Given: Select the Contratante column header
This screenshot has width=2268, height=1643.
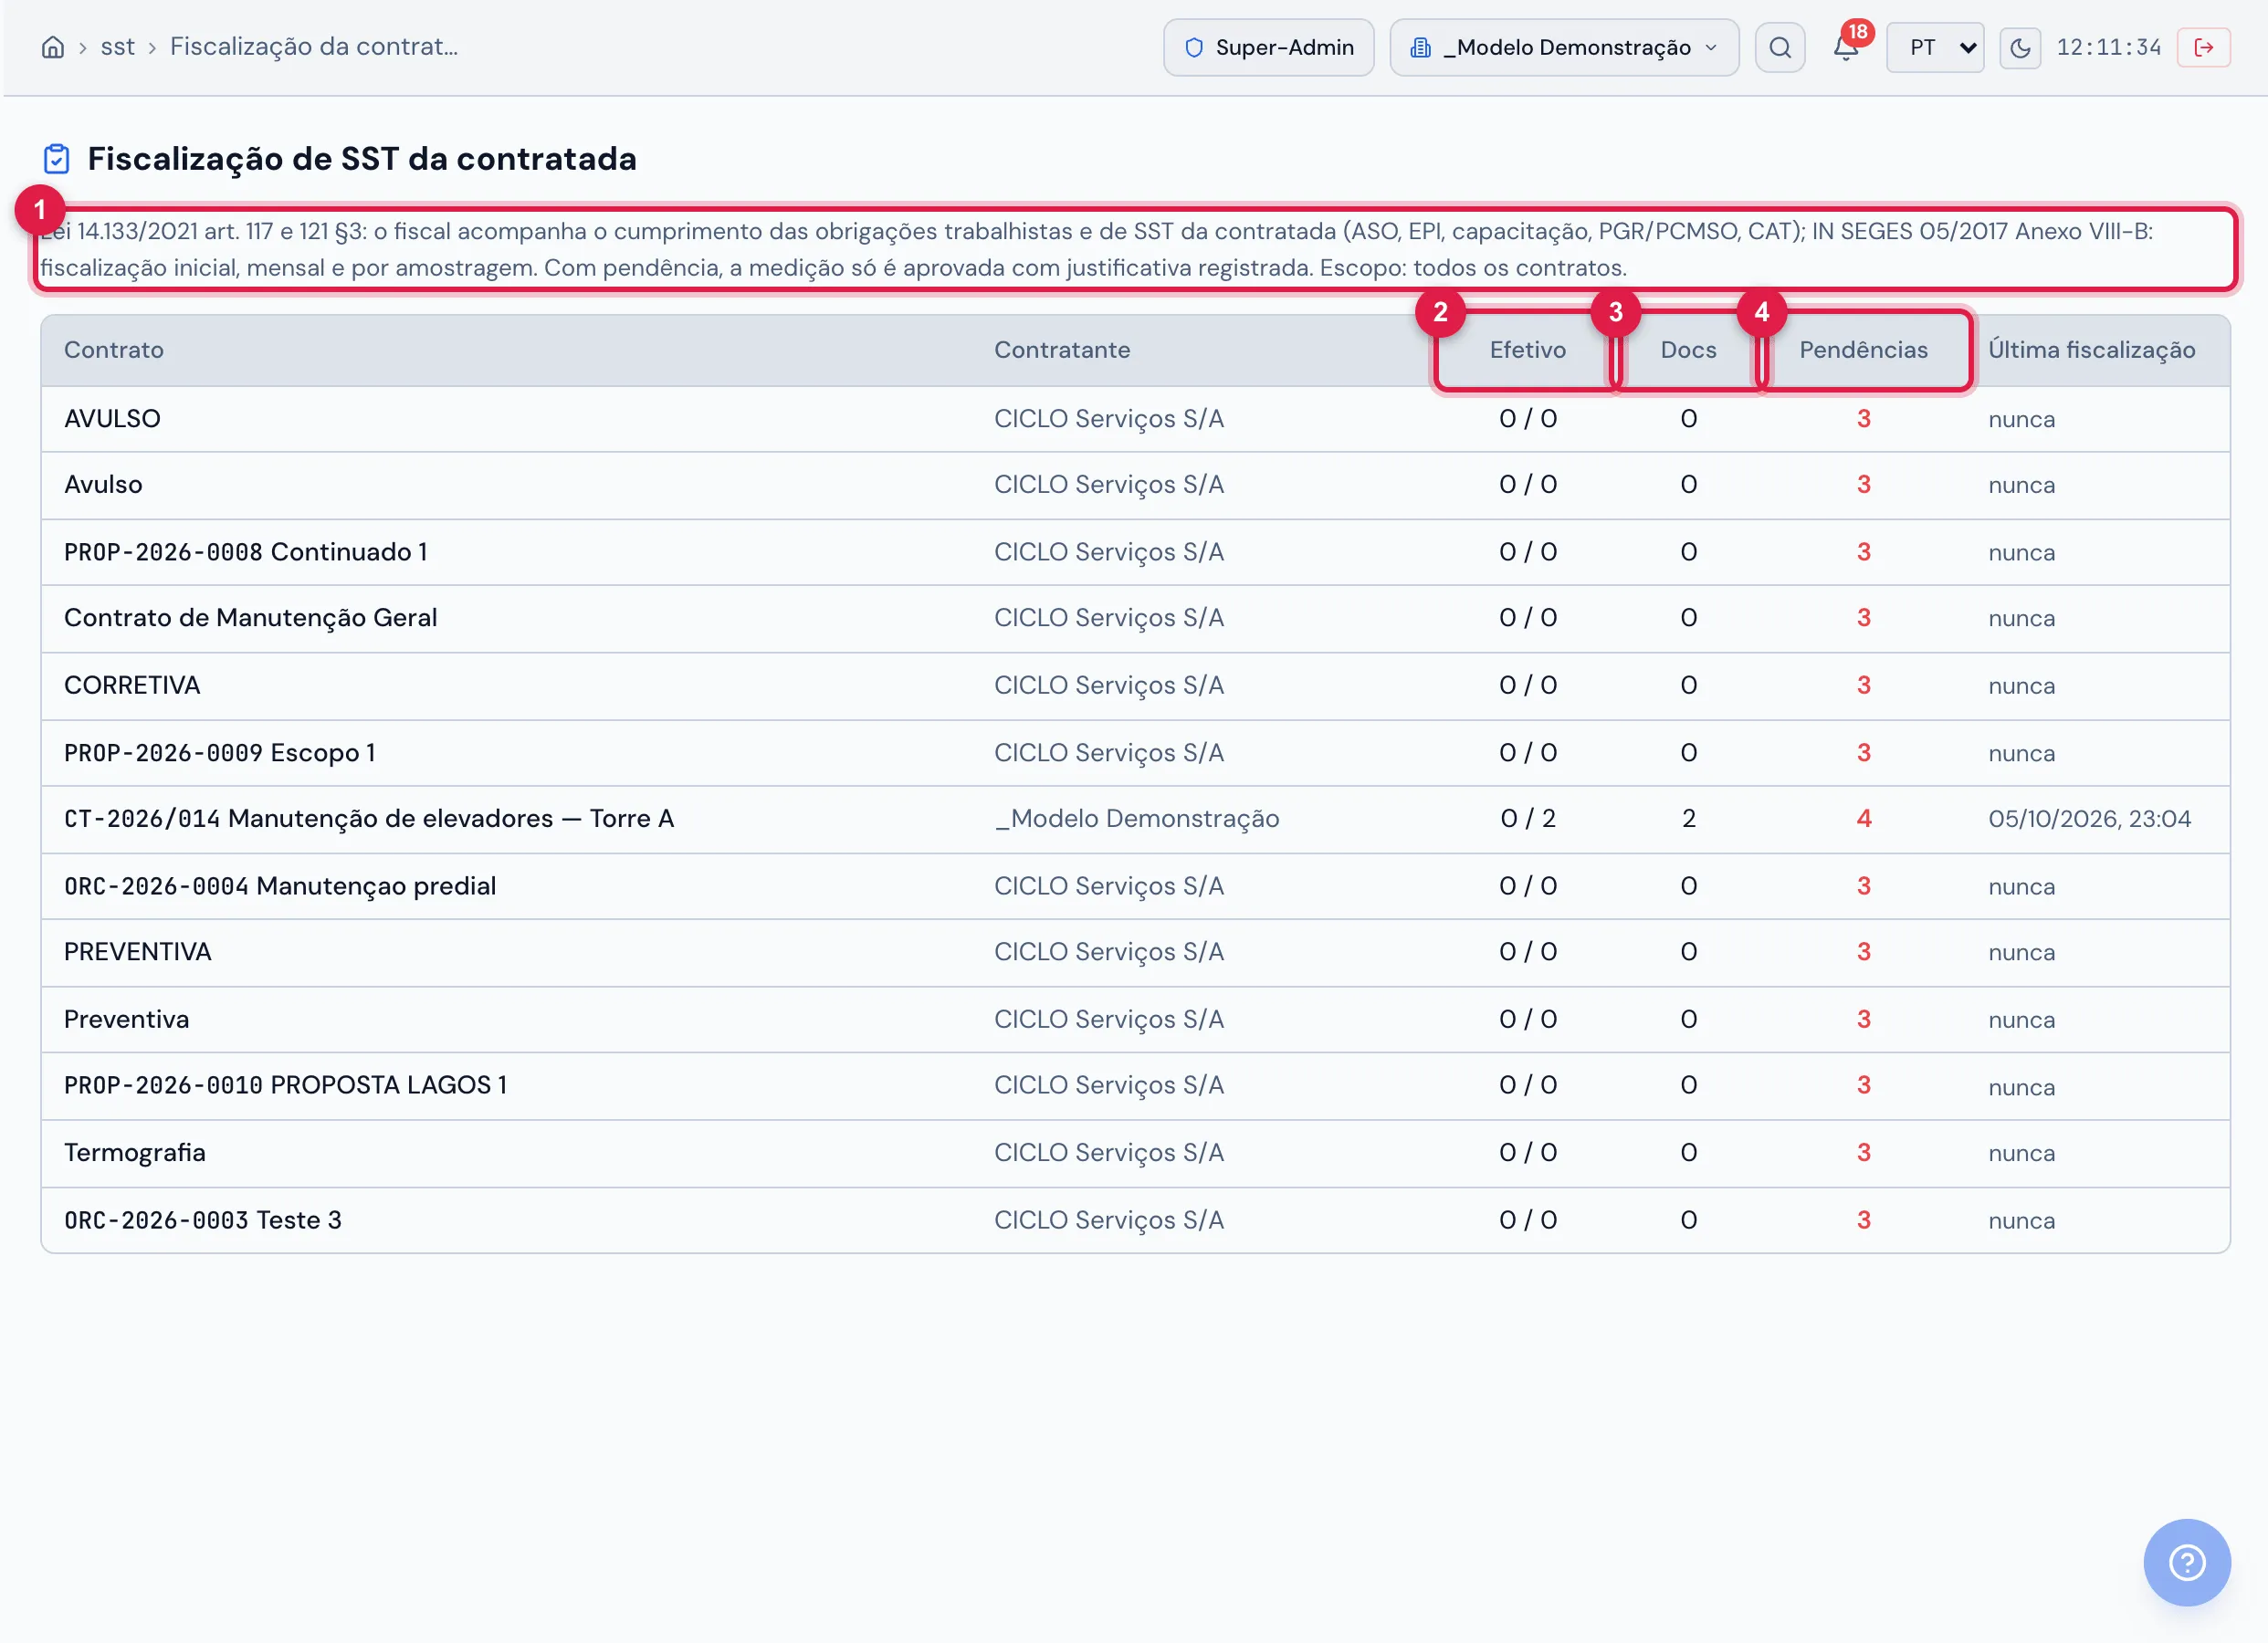Looking at the screenshot, I should [x=1062, y=350].
